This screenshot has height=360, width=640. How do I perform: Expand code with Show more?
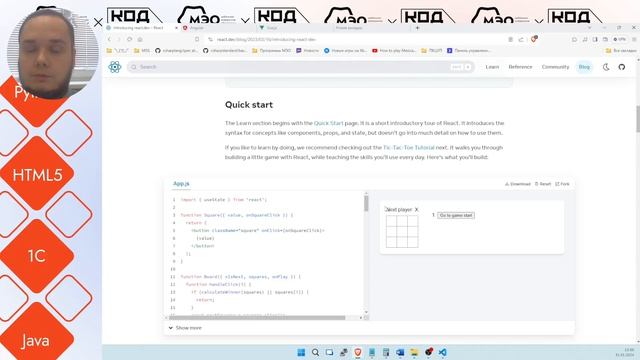[185, 328]
